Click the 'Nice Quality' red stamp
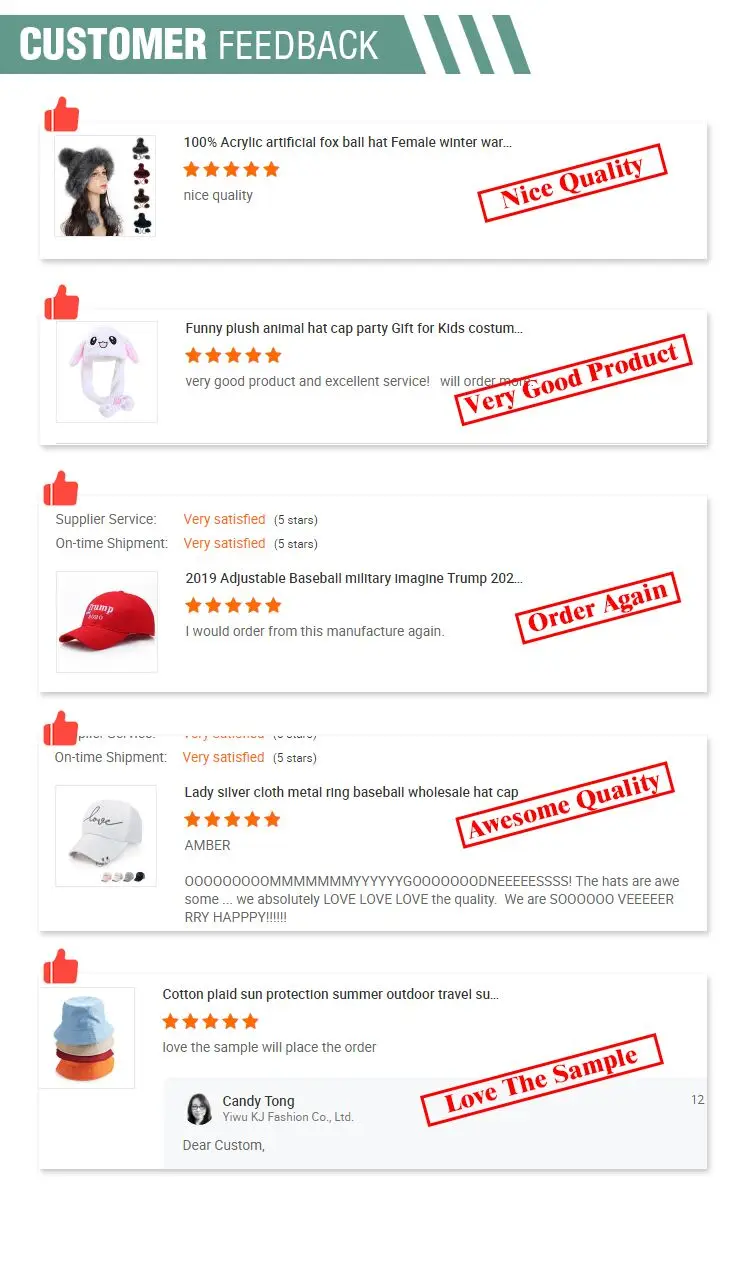This screenshot has width=750, height=1277. click(x=572, y=183)
